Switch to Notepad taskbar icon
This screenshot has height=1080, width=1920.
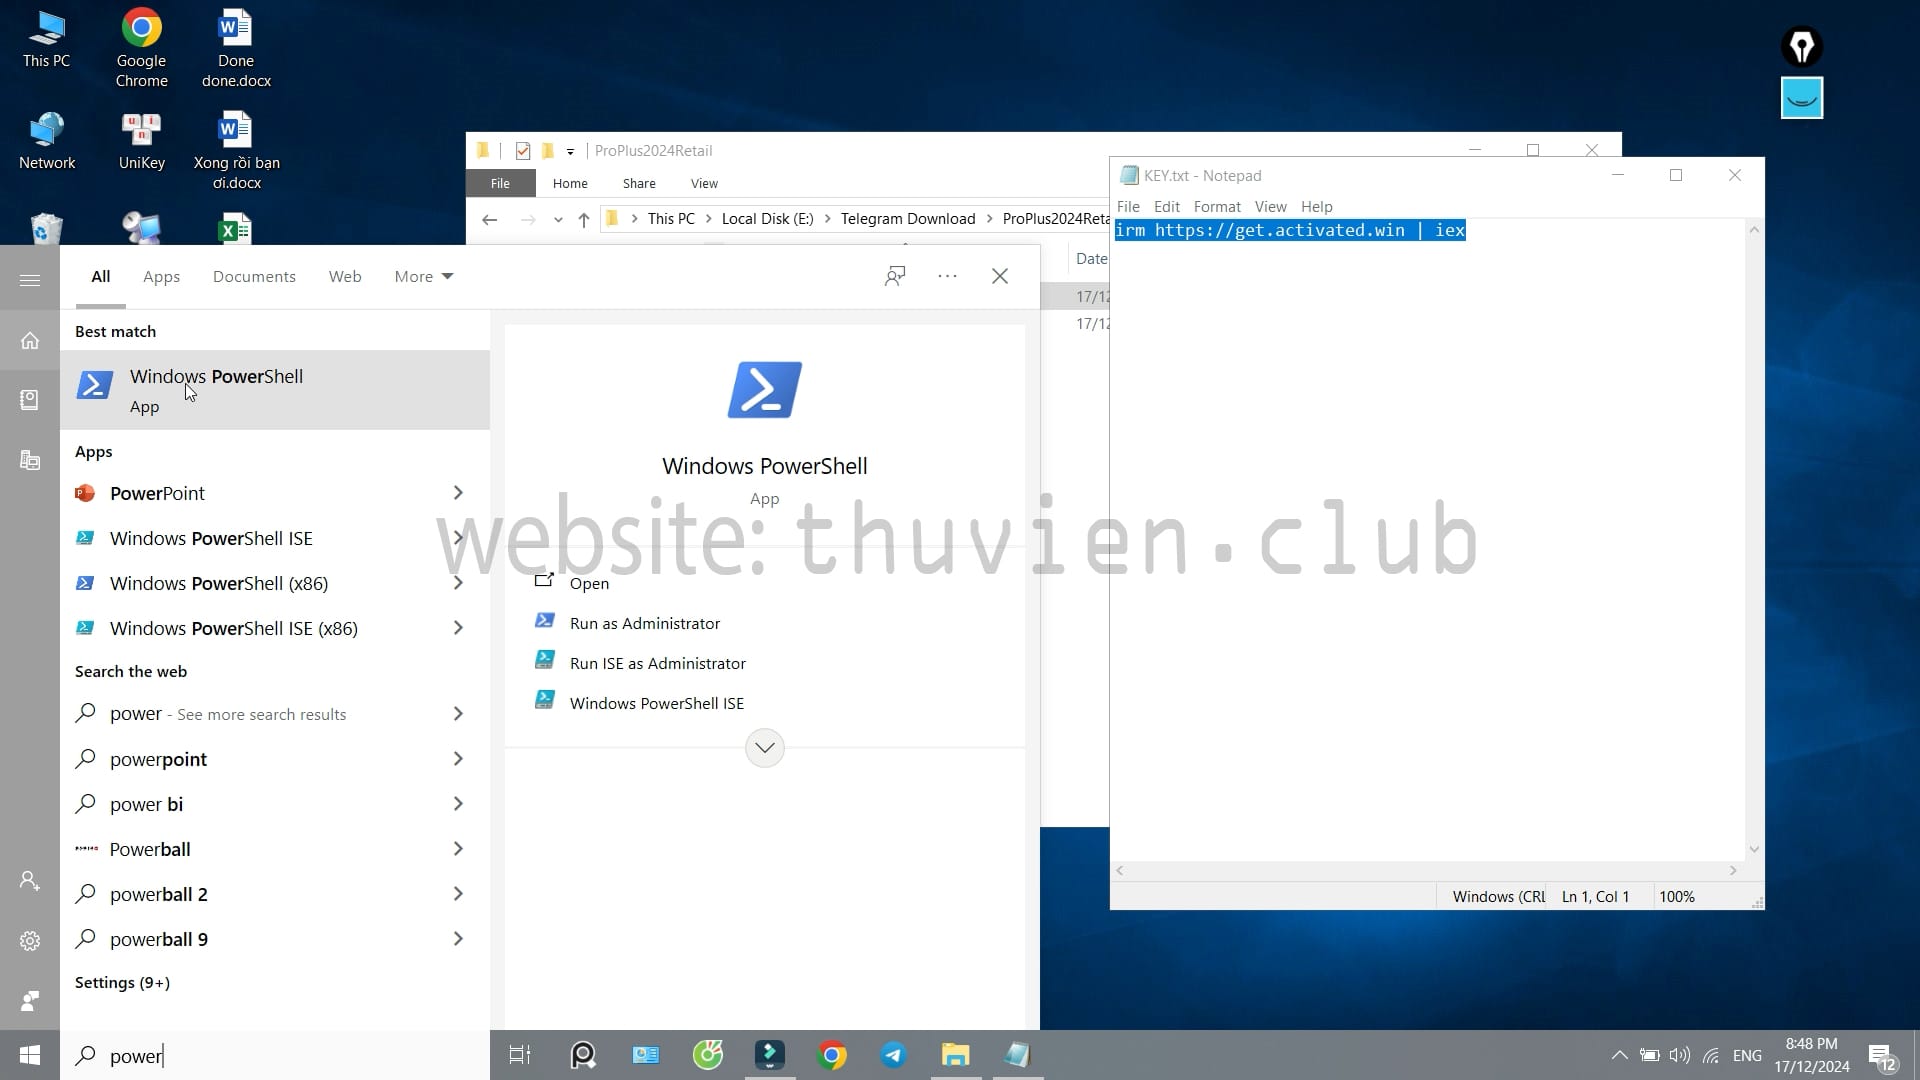click(x=1017, y=1055)
